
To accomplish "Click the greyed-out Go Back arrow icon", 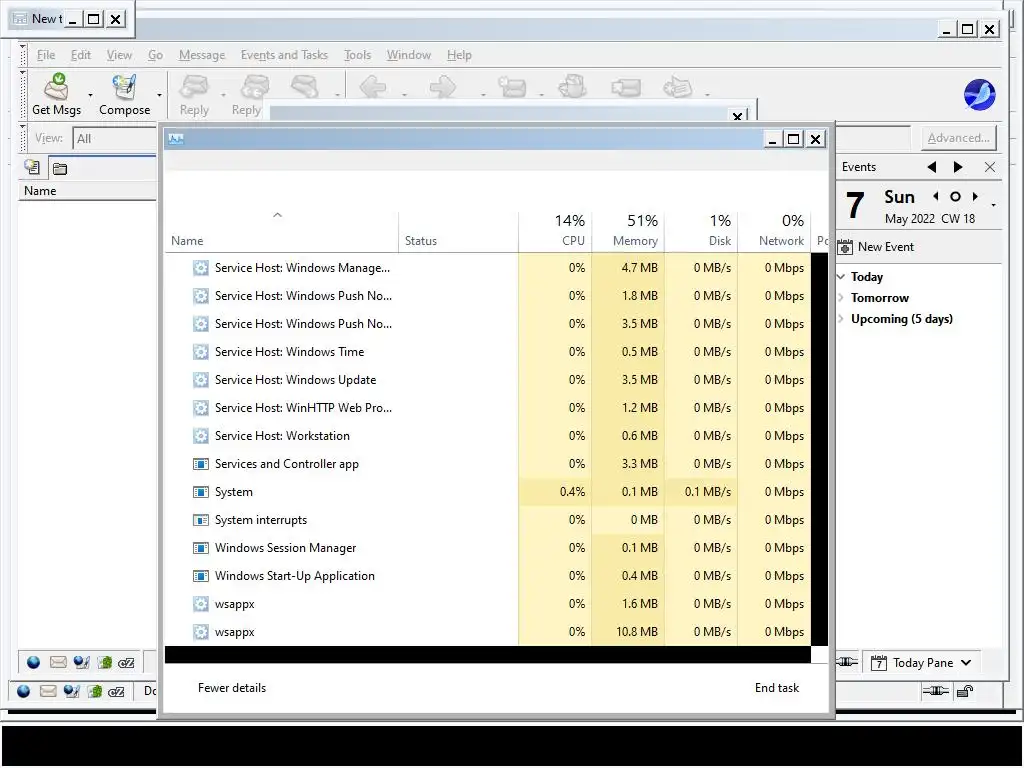I will 373,87.
